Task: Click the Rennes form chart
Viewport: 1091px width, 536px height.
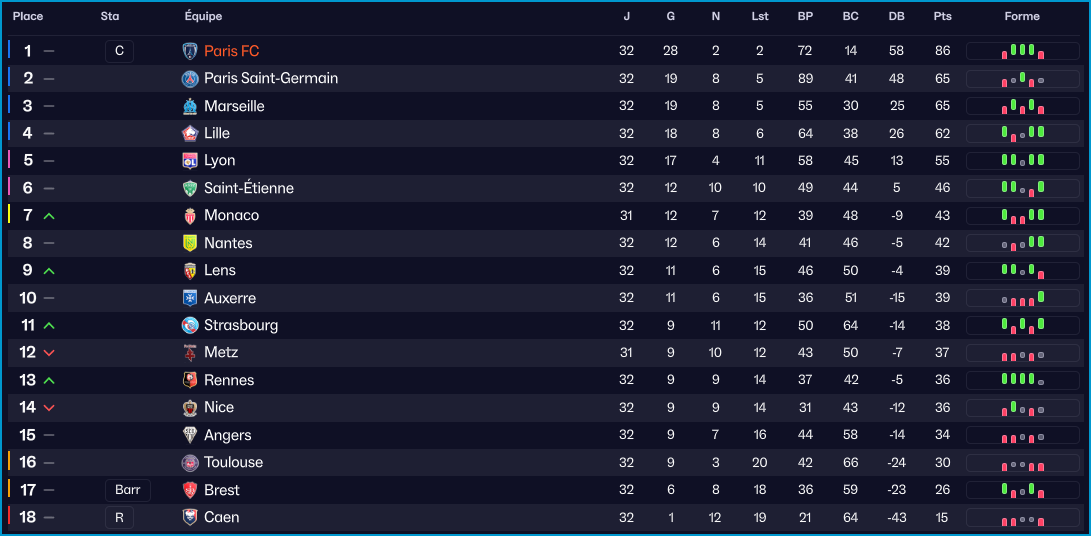Action: click(1023, 380)
